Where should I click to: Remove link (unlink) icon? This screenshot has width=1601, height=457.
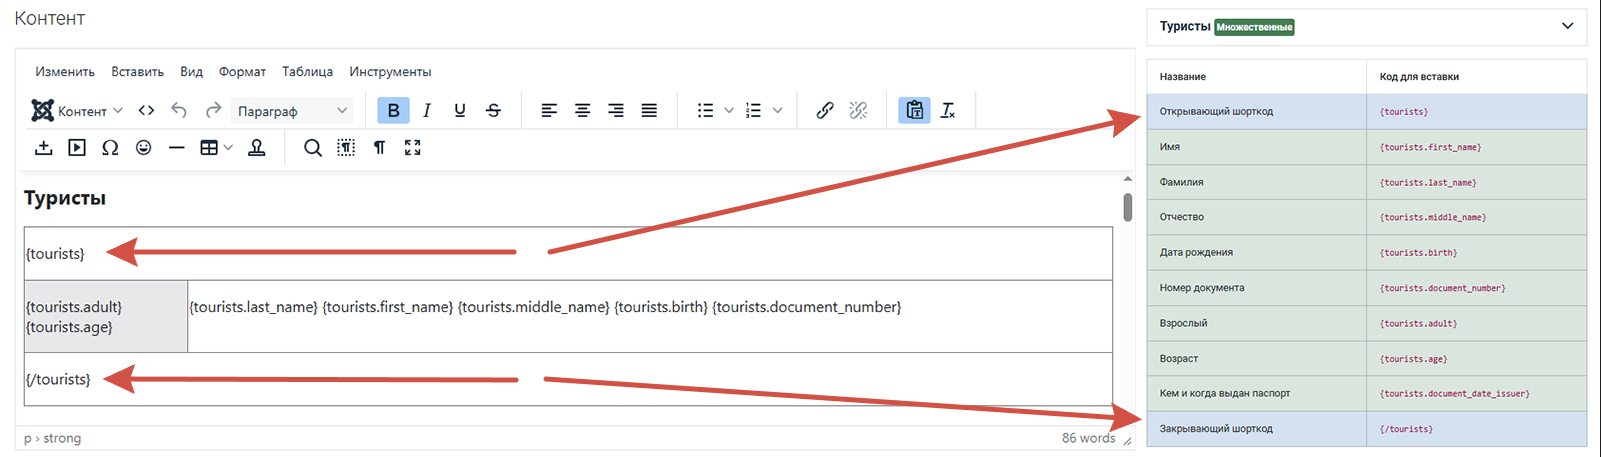pos(858,111)
